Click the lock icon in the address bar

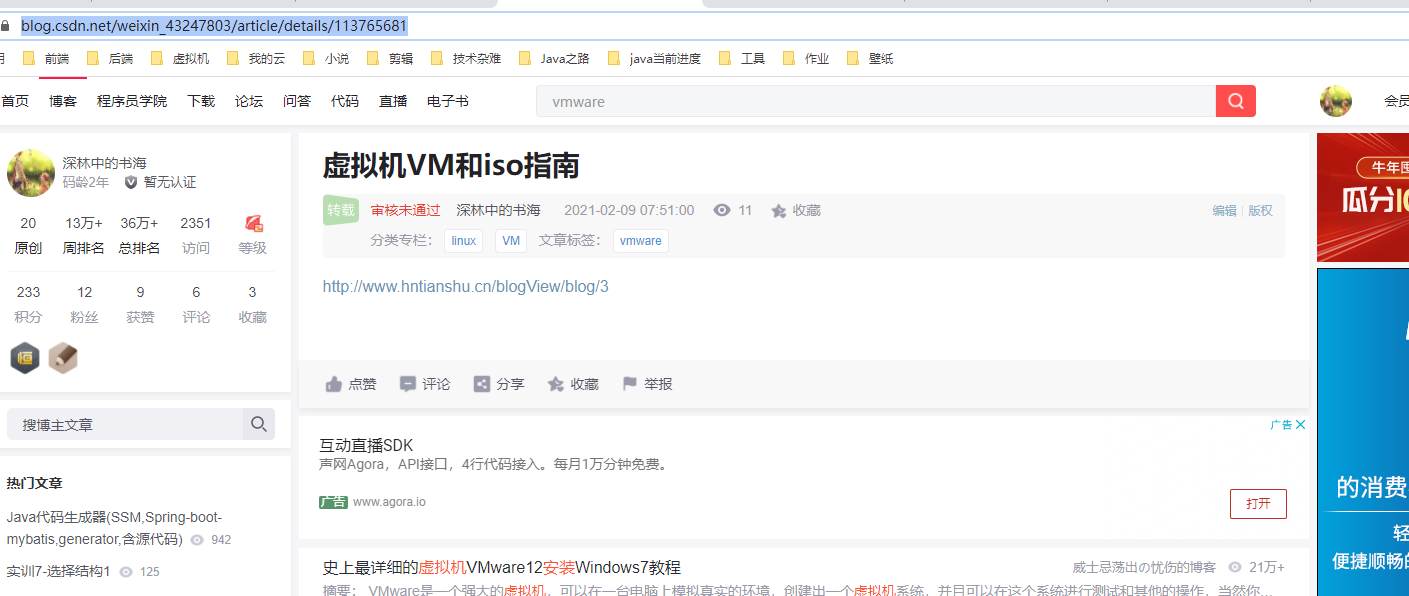tap(4, 26)
